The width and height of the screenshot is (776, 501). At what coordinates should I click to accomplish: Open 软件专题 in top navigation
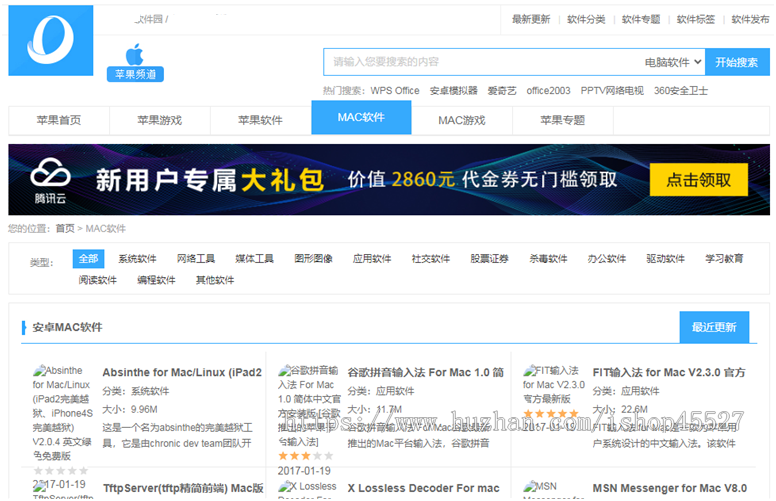click(x=641, y=19)
